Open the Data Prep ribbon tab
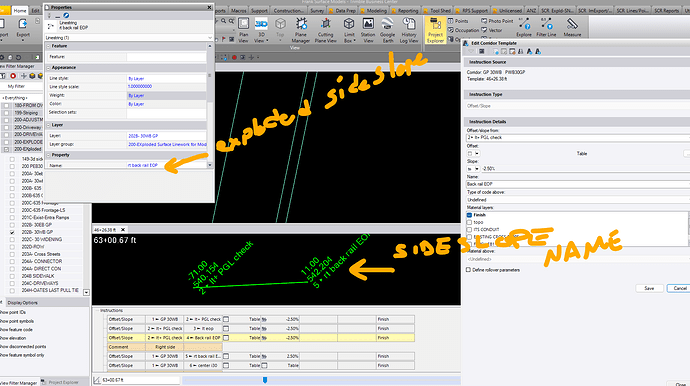 [x=343, y=11]
